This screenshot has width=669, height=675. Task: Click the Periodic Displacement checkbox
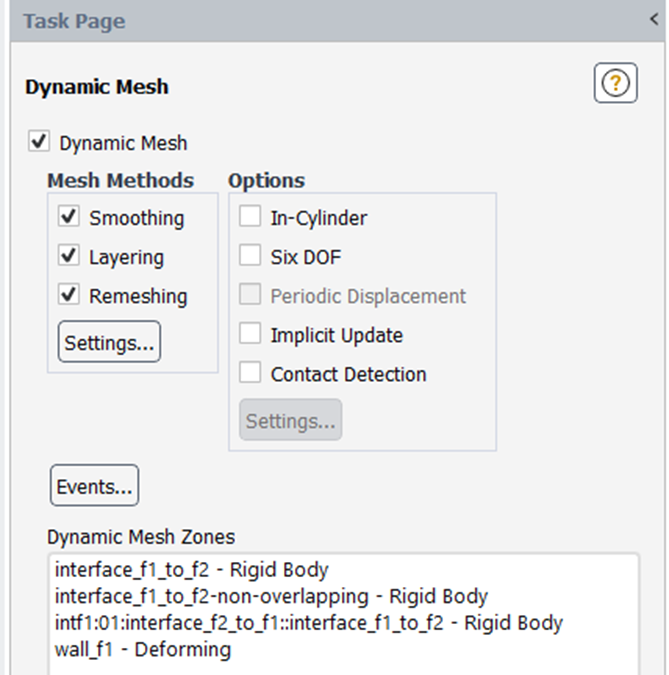251,296
